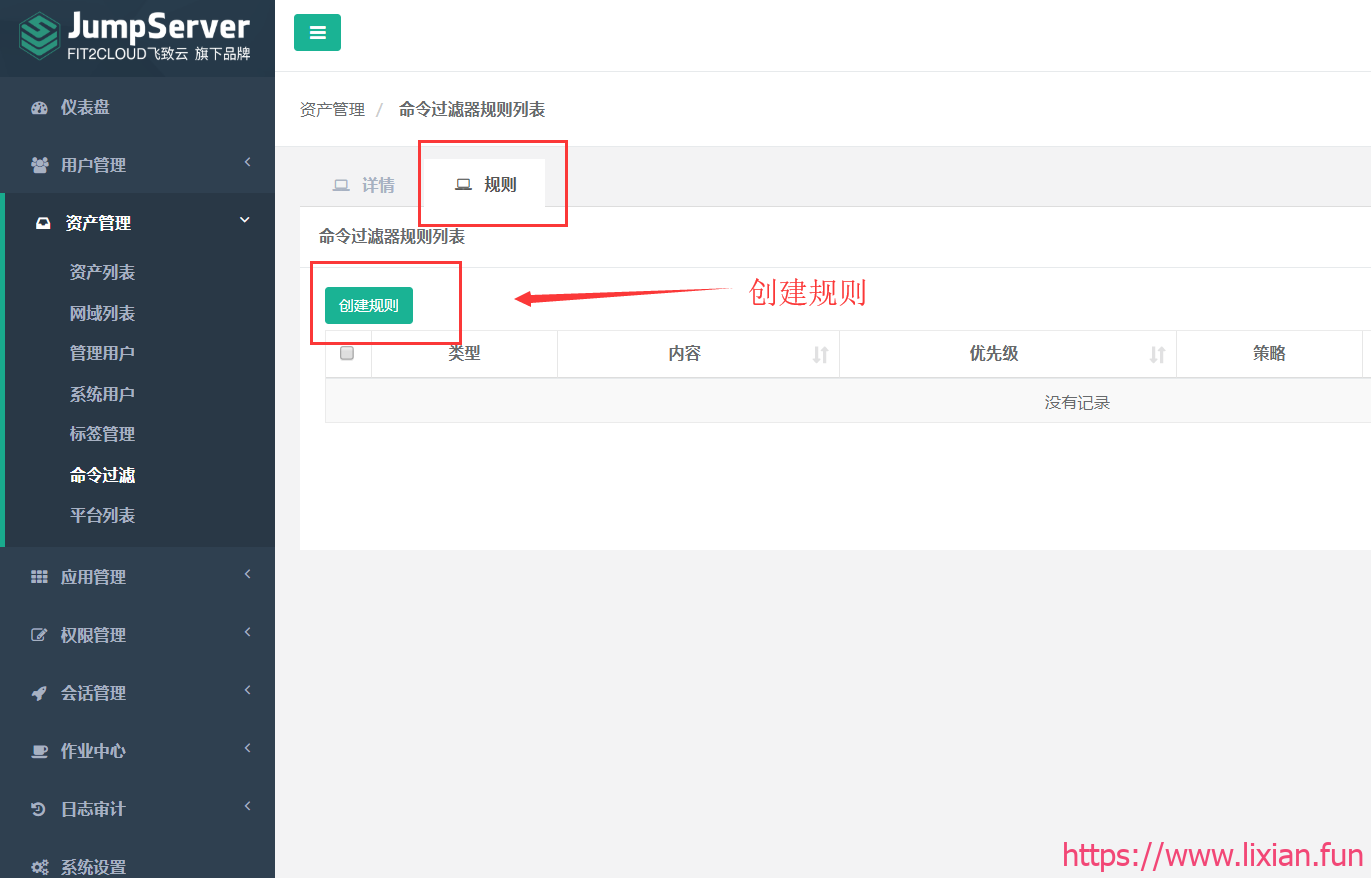Screen dimensions: 1371x878
Task: Open 管理用户 in the sidebar
Action: point(102,354)
